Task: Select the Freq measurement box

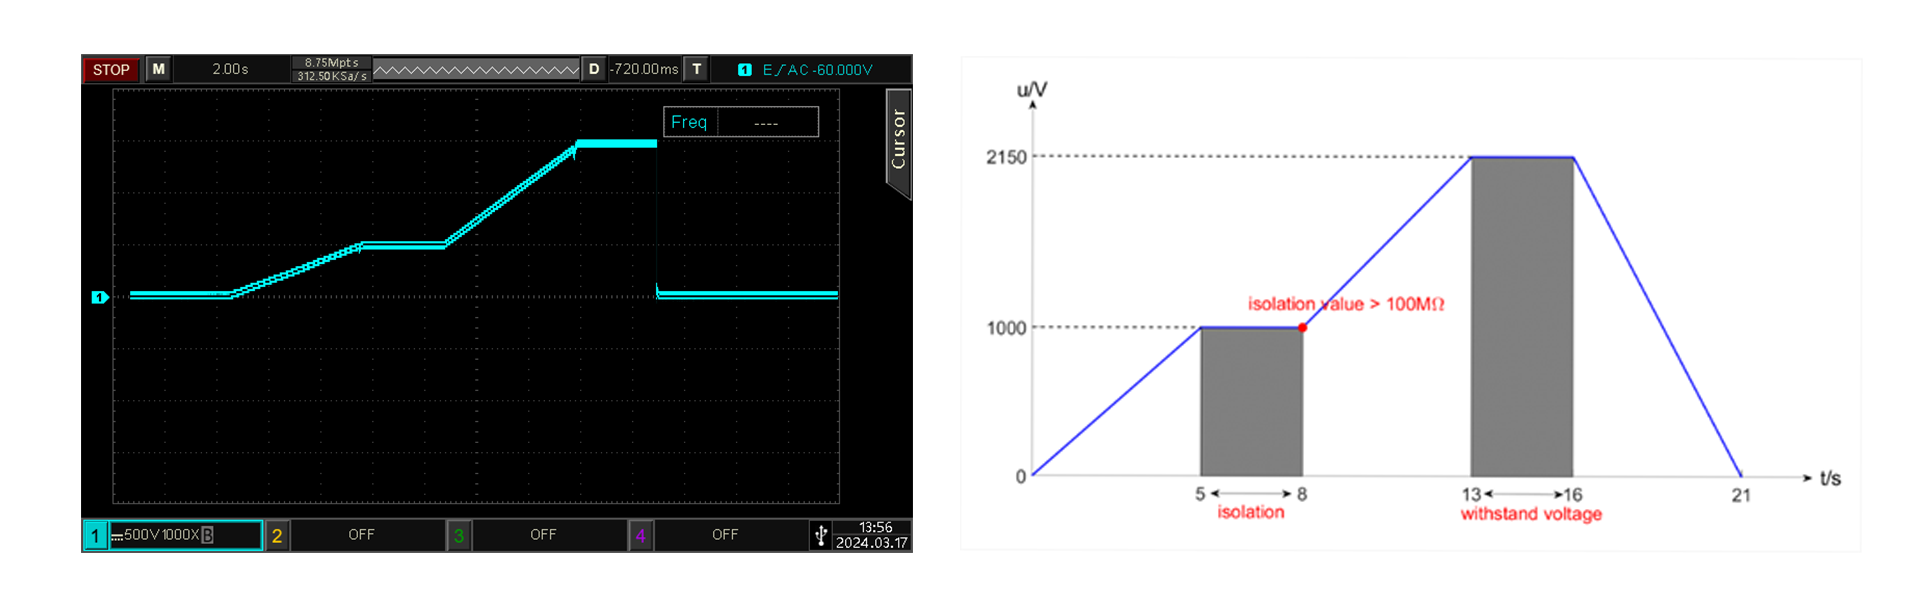Action: tap(740, 122)
